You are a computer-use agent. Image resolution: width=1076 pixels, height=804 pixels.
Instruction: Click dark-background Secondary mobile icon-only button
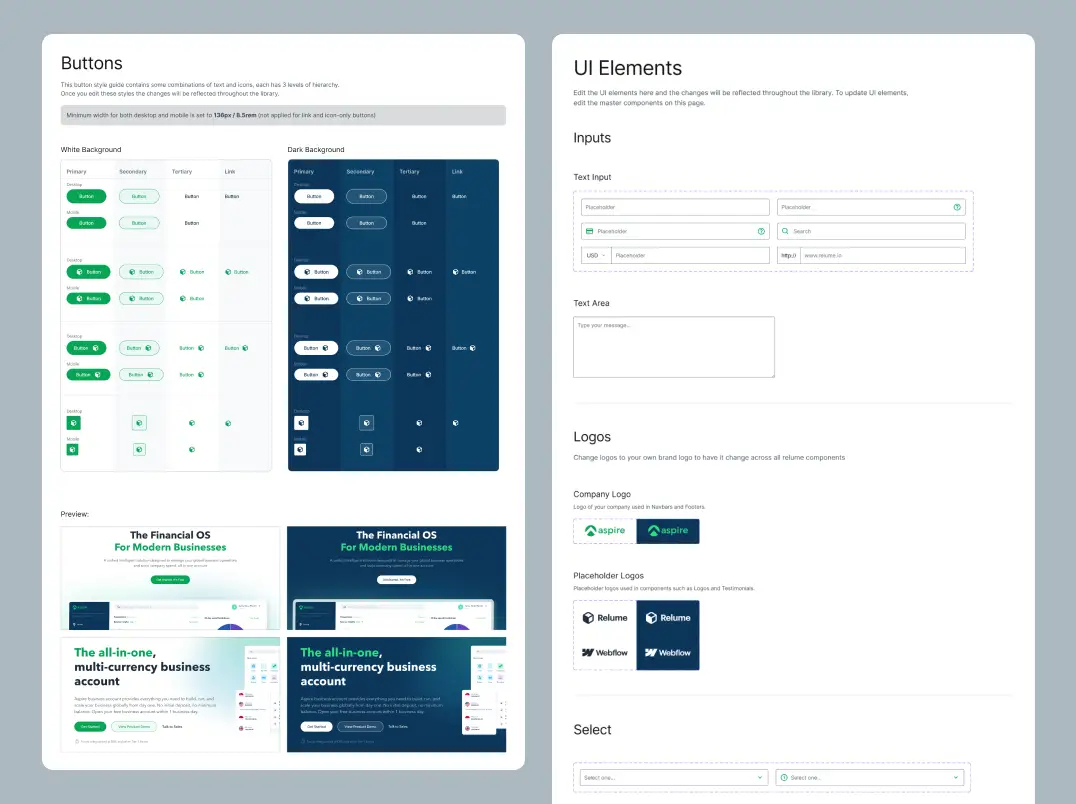pos(366,450)
